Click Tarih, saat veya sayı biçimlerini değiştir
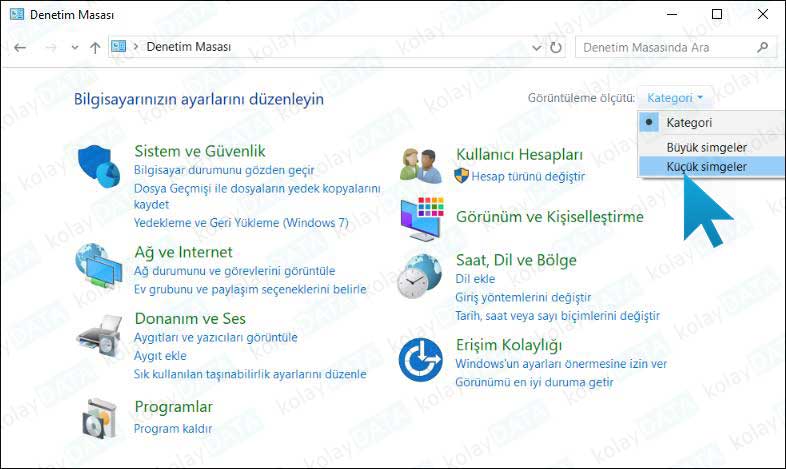This screenshot has height=469, width=786. tap(557, 316)
